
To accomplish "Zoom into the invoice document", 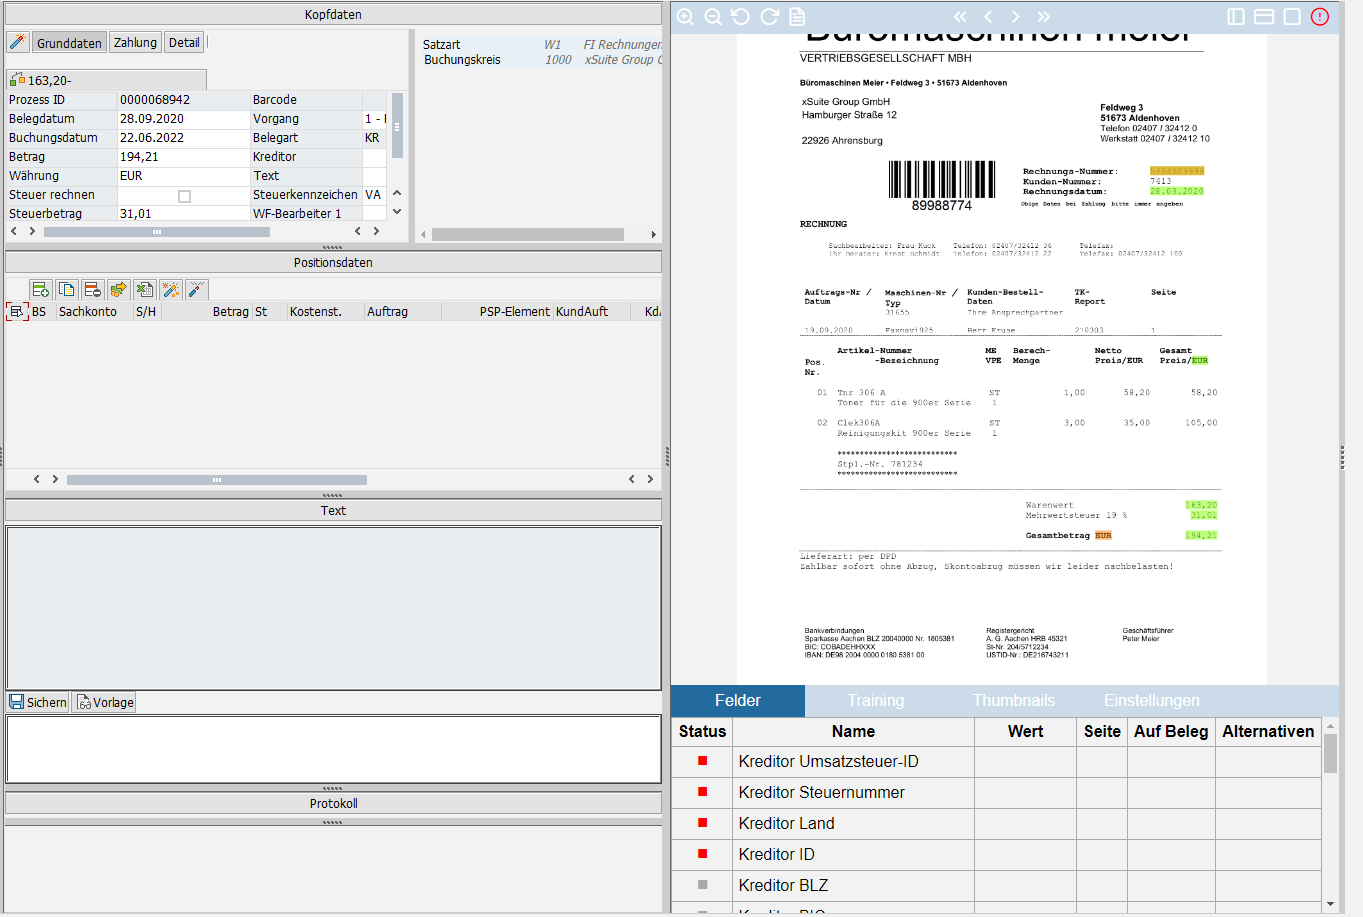I will click(685, 17).
